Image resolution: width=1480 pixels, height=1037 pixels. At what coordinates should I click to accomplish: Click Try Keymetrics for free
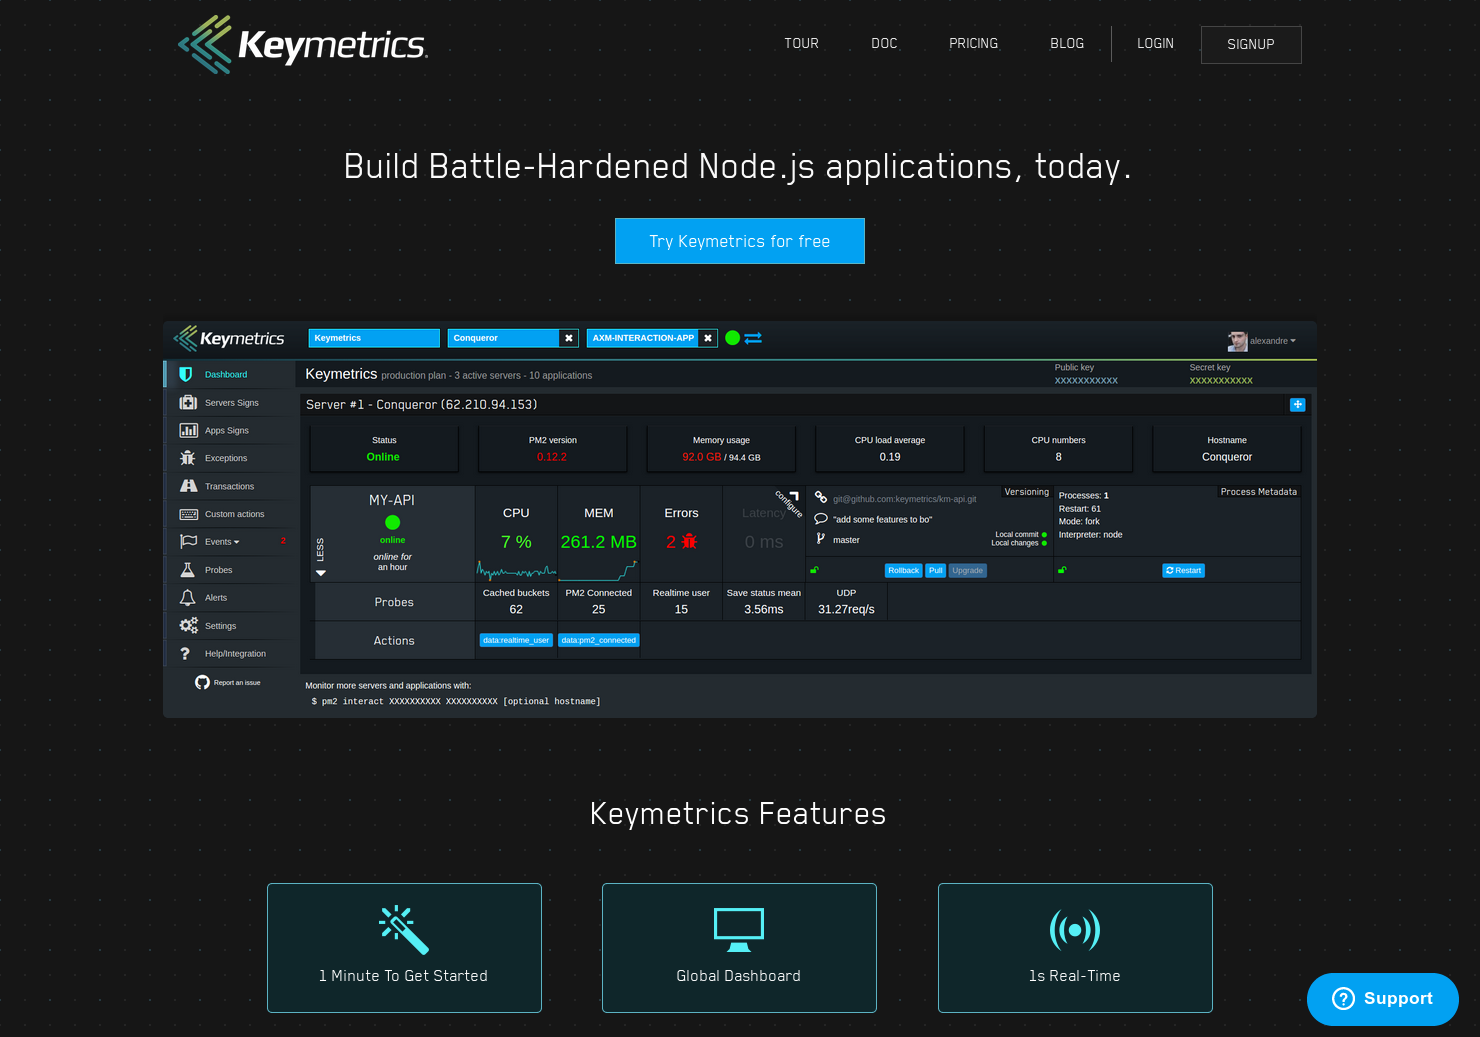tap(739, 241)
